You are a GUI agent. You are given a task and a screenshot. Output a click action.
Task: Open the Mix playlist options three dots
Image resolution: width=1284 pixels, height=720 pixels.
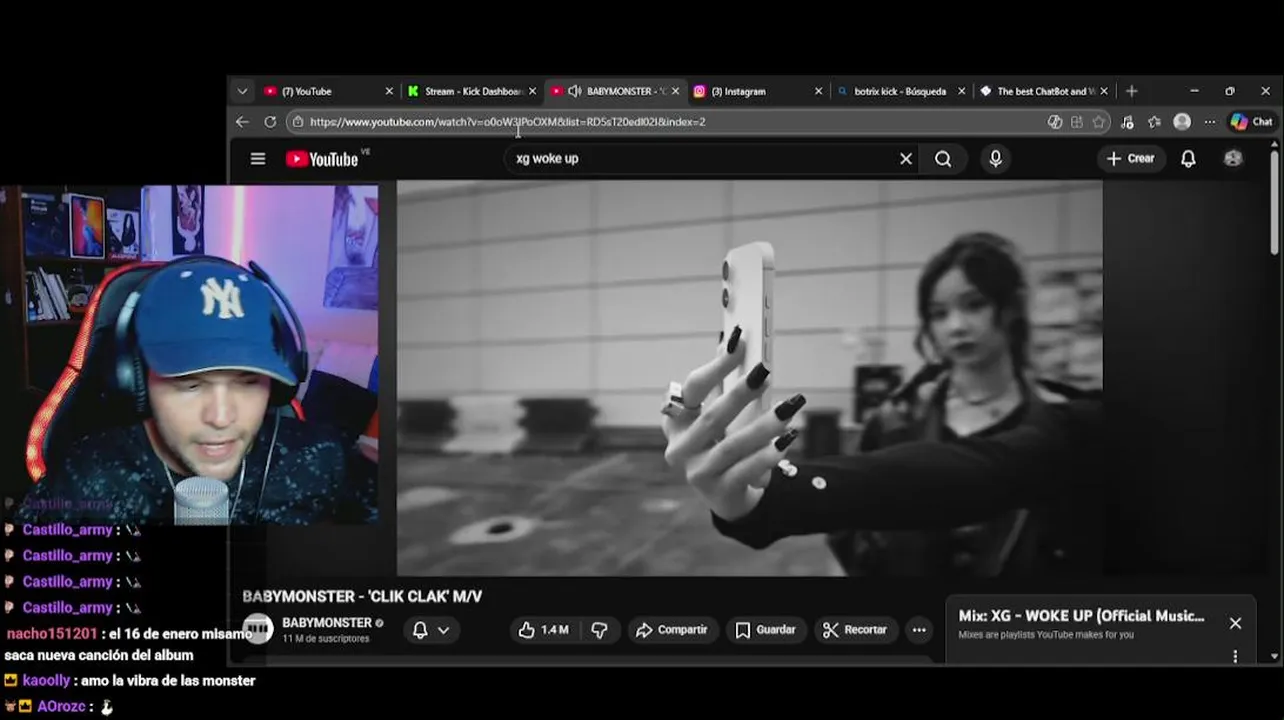pos(1235,656)
